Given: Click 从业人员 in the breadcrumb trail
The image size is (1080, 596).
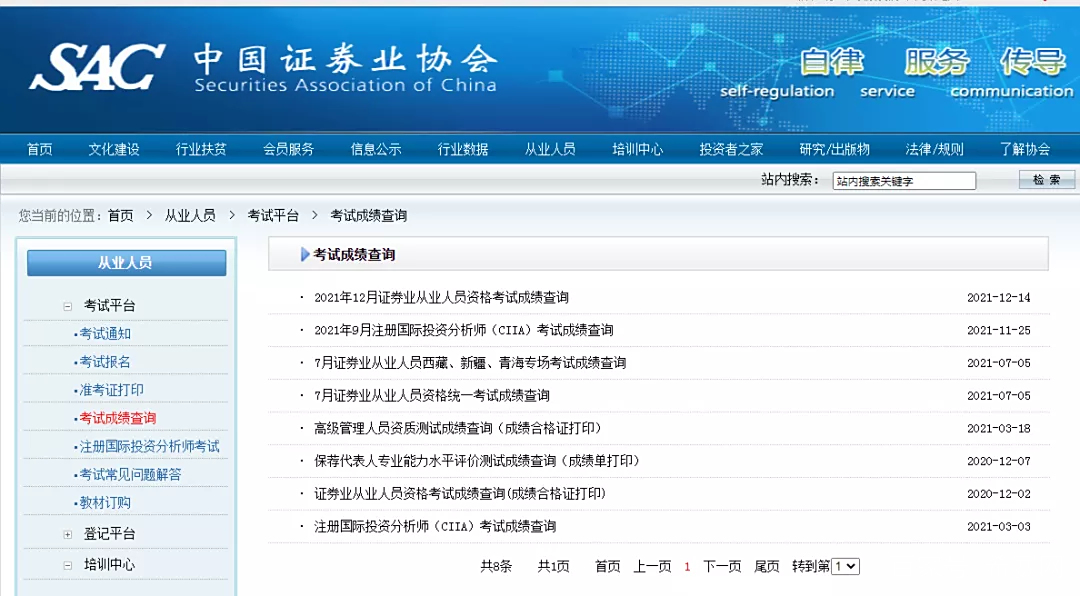Looking at the screenshot, I should (190, 214).
